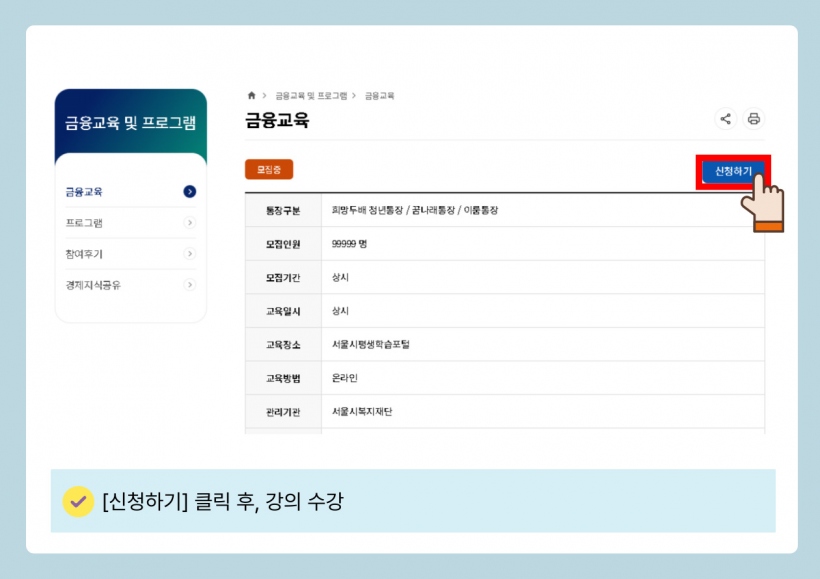Click the orange 모집중 status badge
This screenshot has width=820, height=579.
269,170
